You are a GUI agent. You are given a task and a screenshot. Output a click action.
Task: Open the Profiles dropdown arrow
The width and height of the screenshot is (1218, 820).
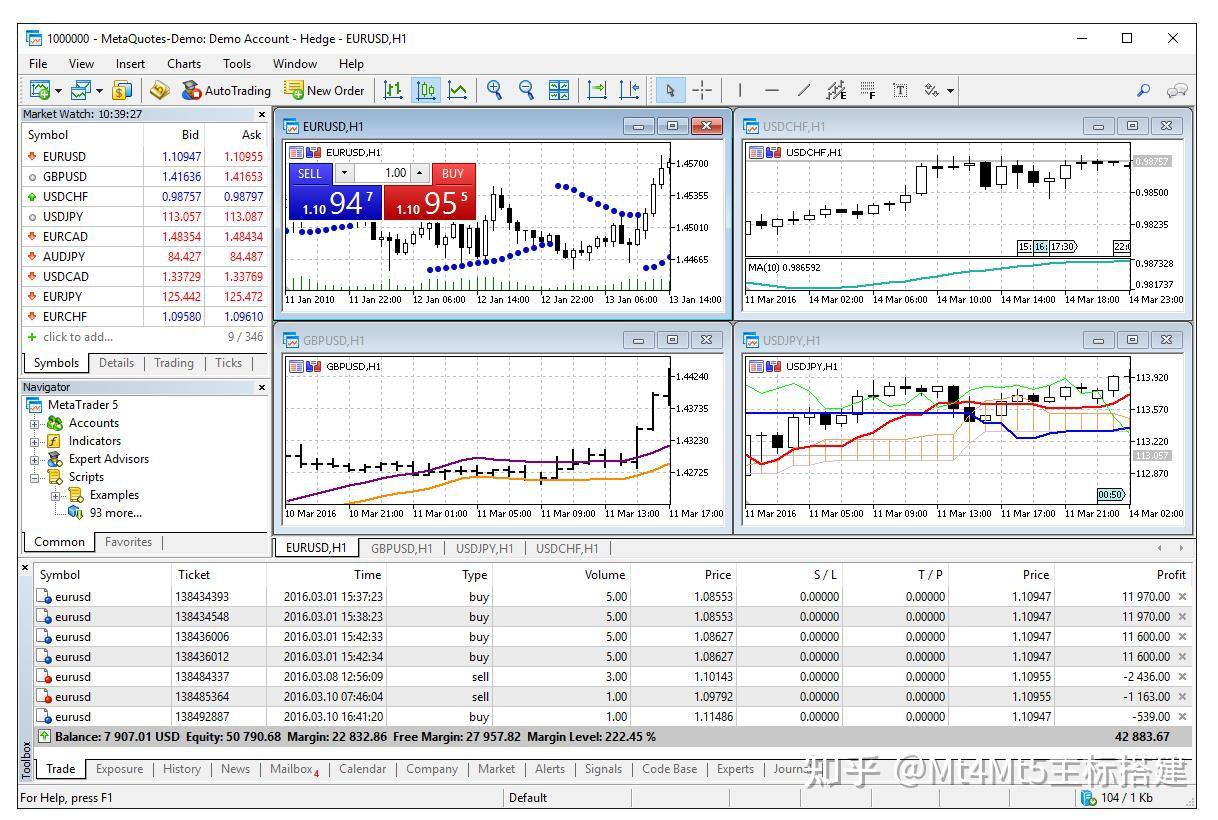99,91
